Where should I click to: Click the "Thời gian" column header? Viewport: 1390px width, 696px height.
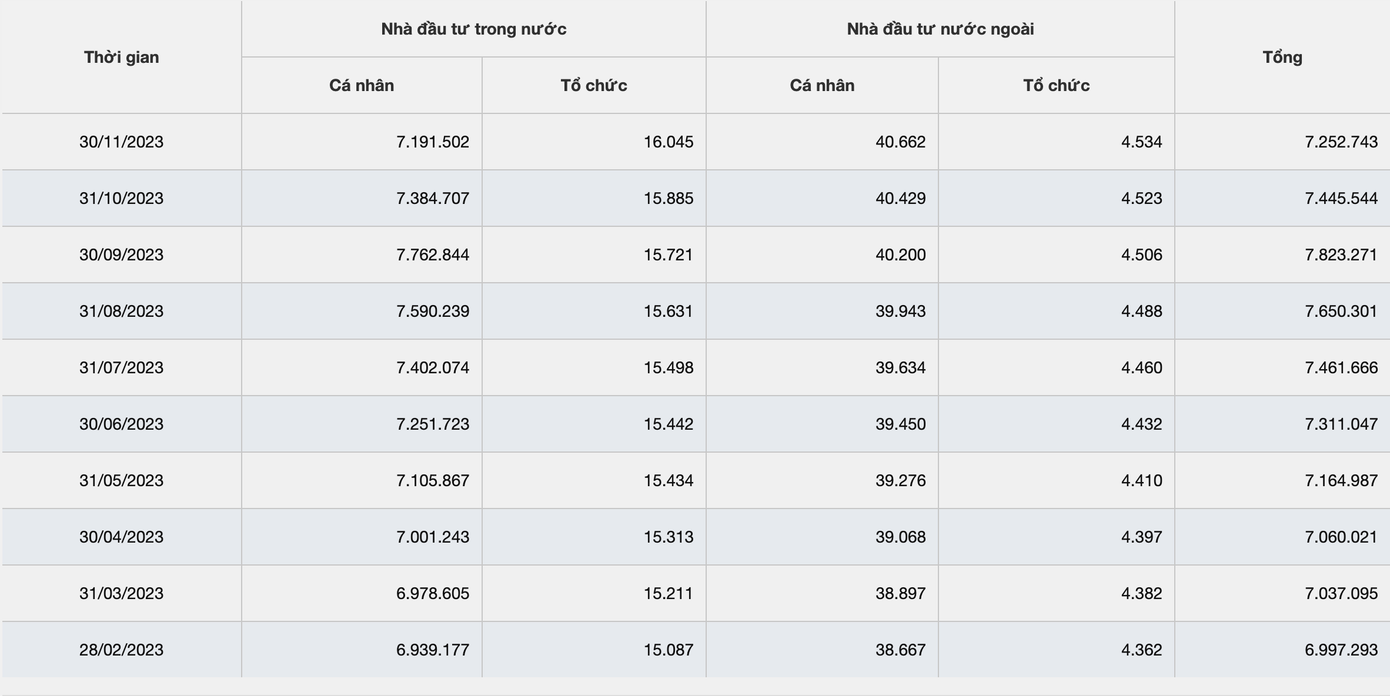121,57
